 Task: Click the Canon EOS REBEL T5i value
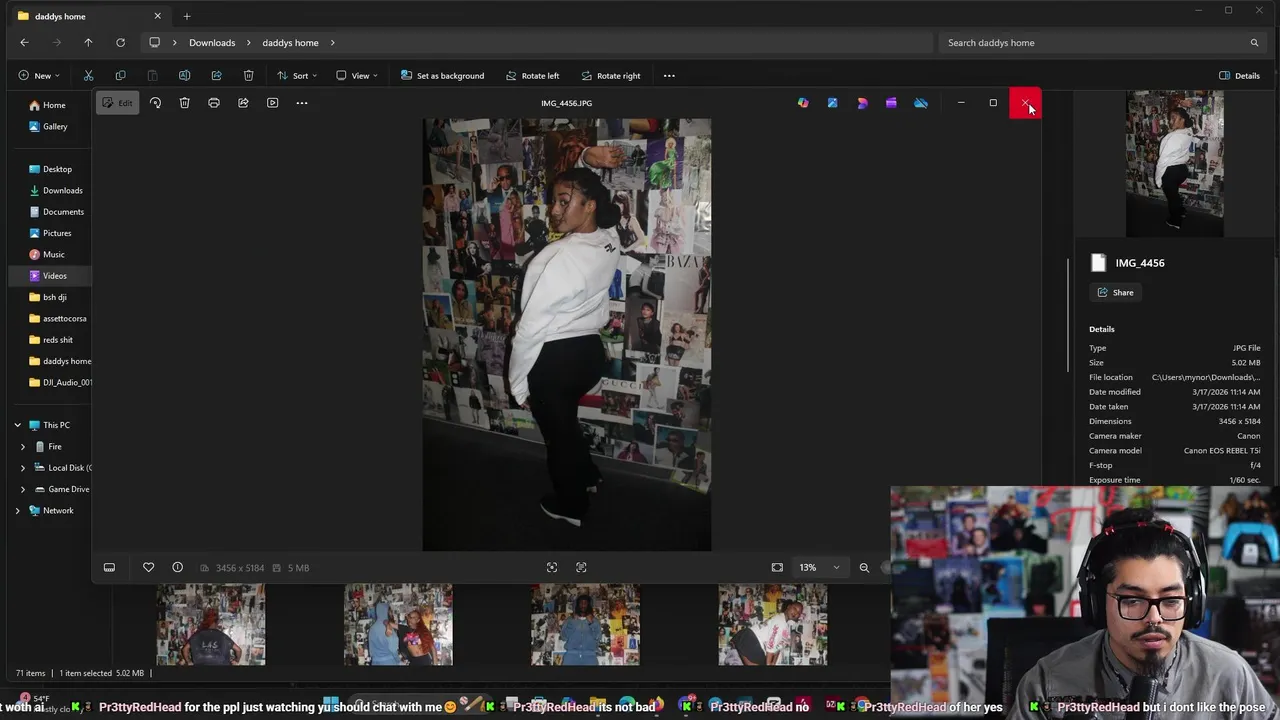coord(1222,451)
